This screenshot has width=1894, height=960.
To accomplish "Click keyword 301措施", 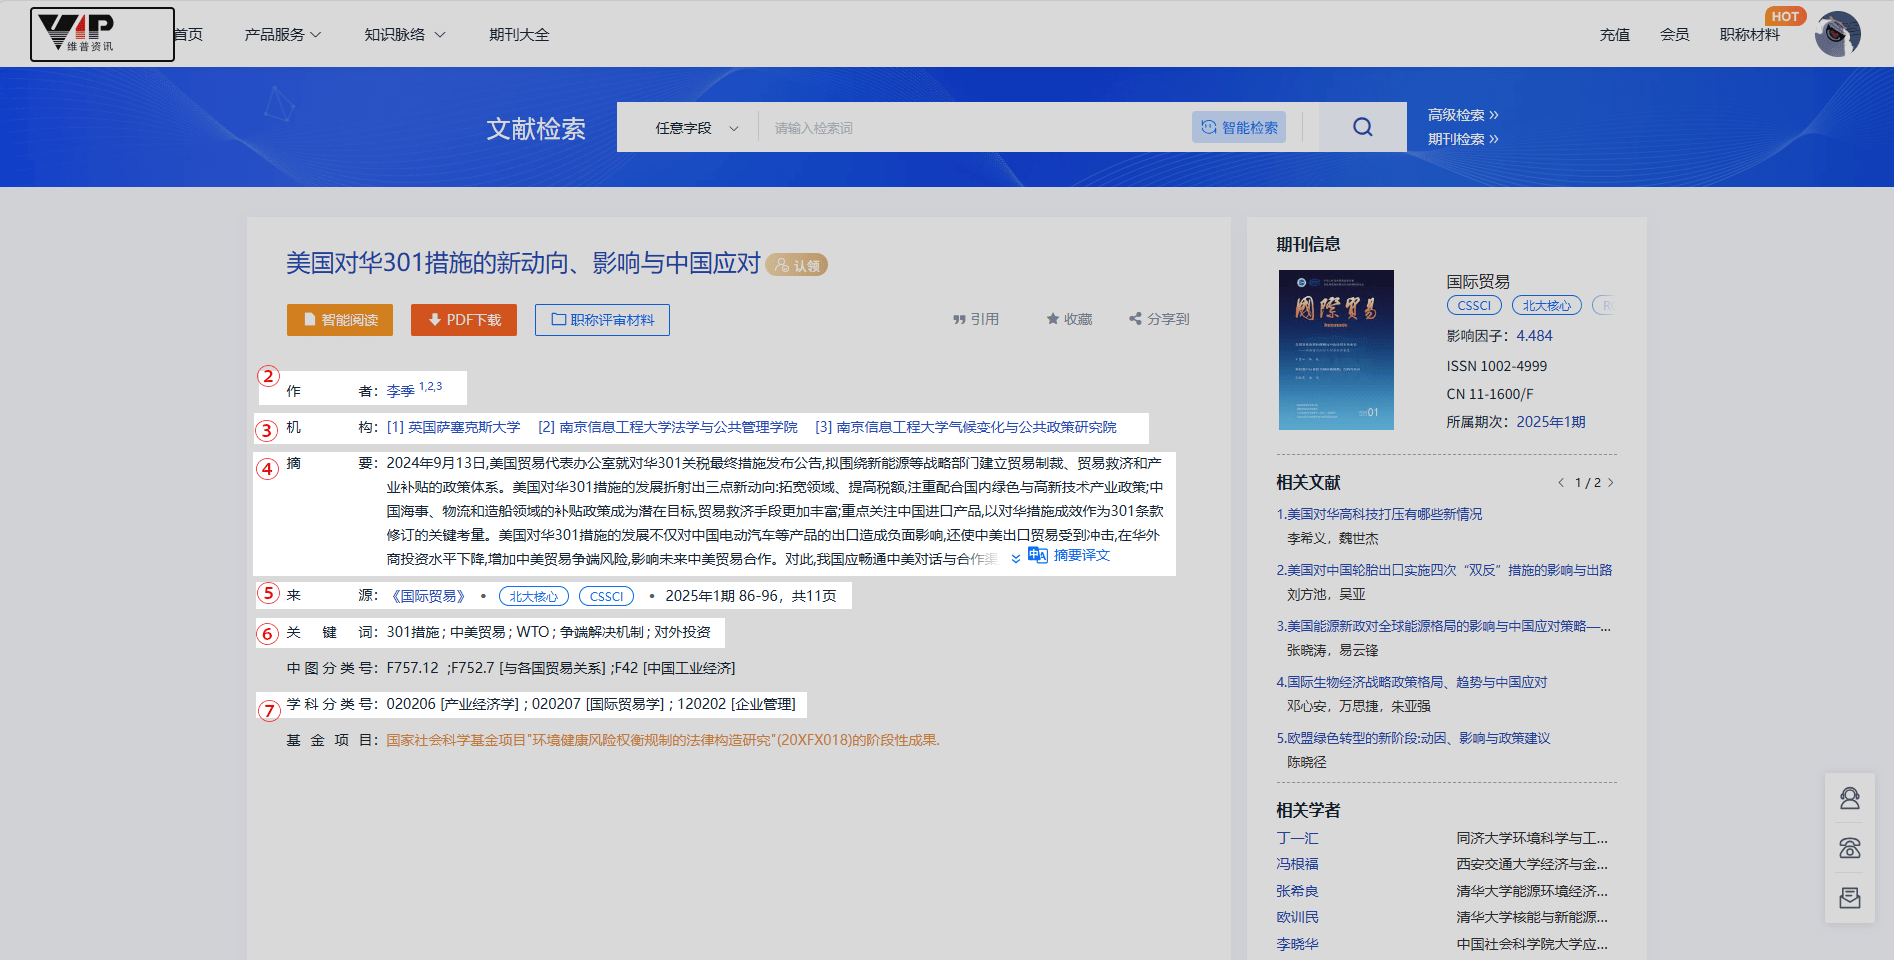I will point(413,632).
